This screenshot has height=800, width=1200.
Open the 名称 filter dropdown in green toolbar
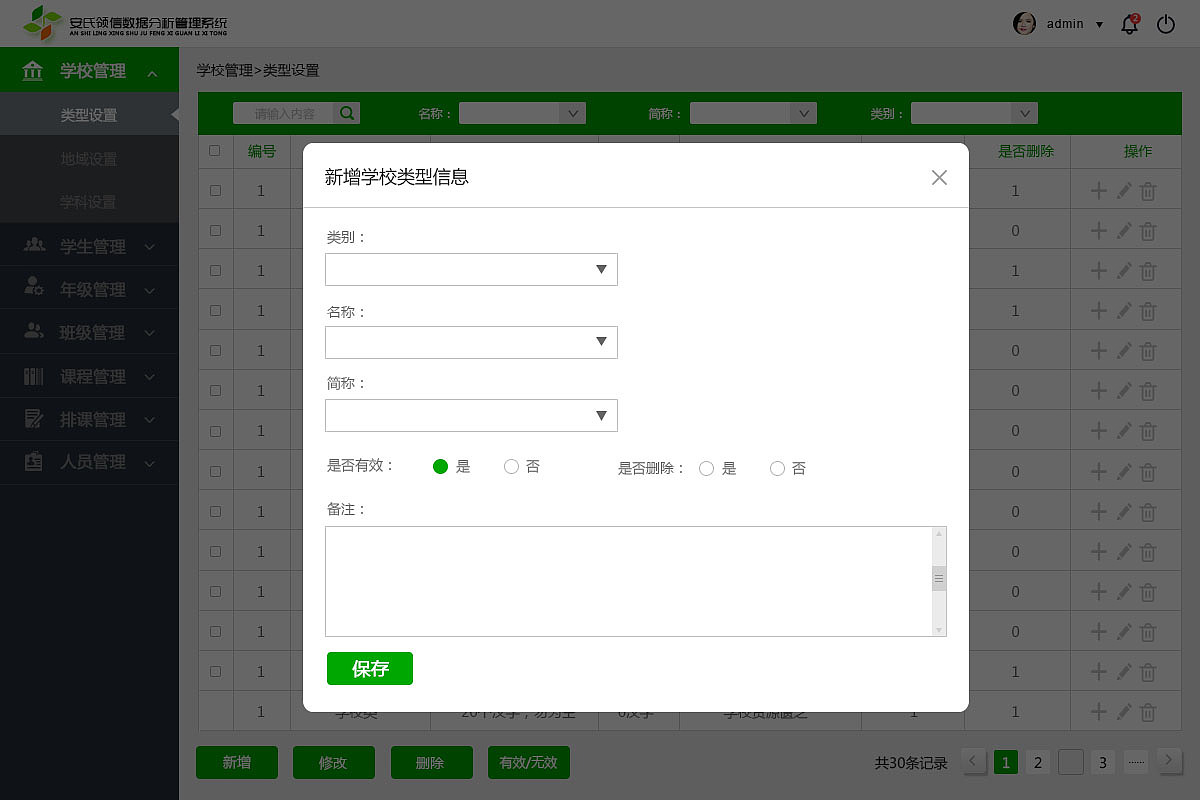pos(522,113)
